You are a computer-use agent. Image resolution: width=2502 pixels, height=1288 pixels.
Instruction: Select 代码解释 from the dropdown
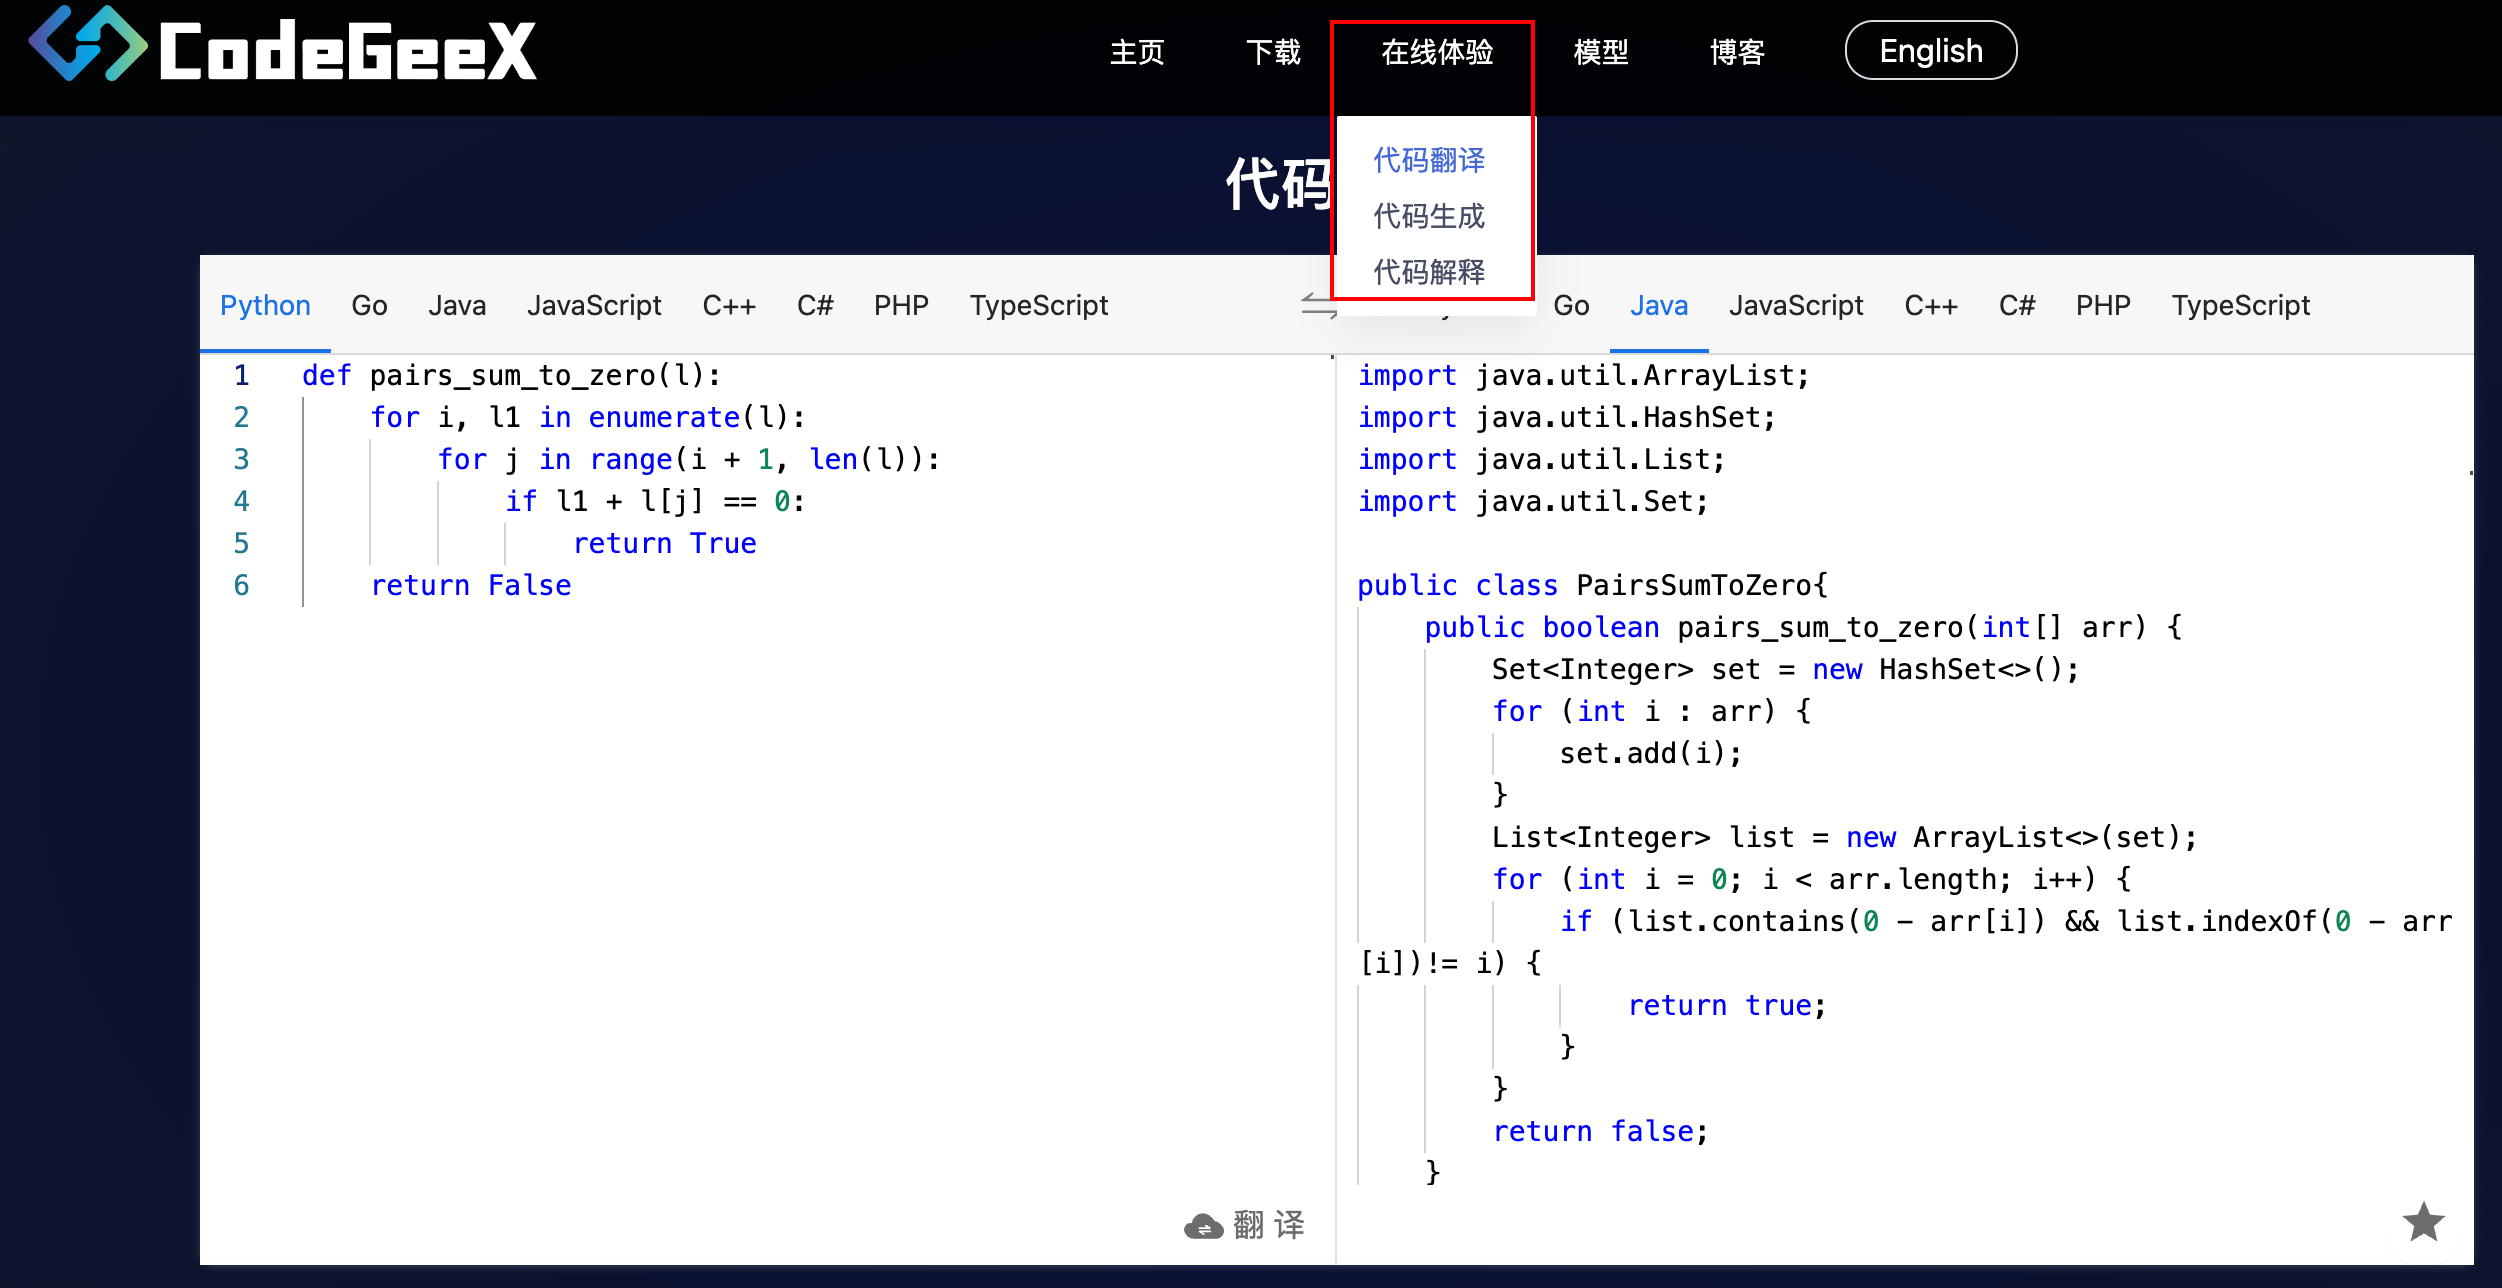[x=1428, y=271]
